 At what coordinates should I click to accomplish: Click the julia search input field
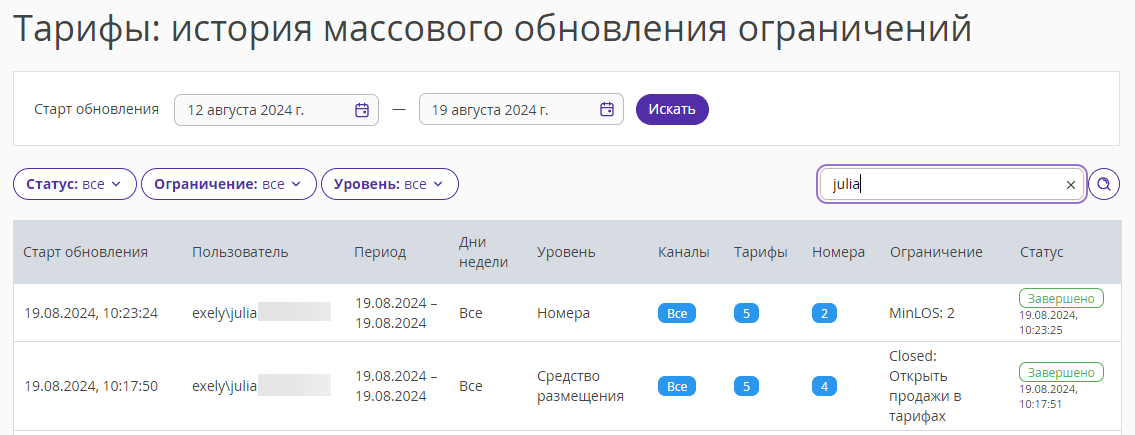[x=952, y=185]
